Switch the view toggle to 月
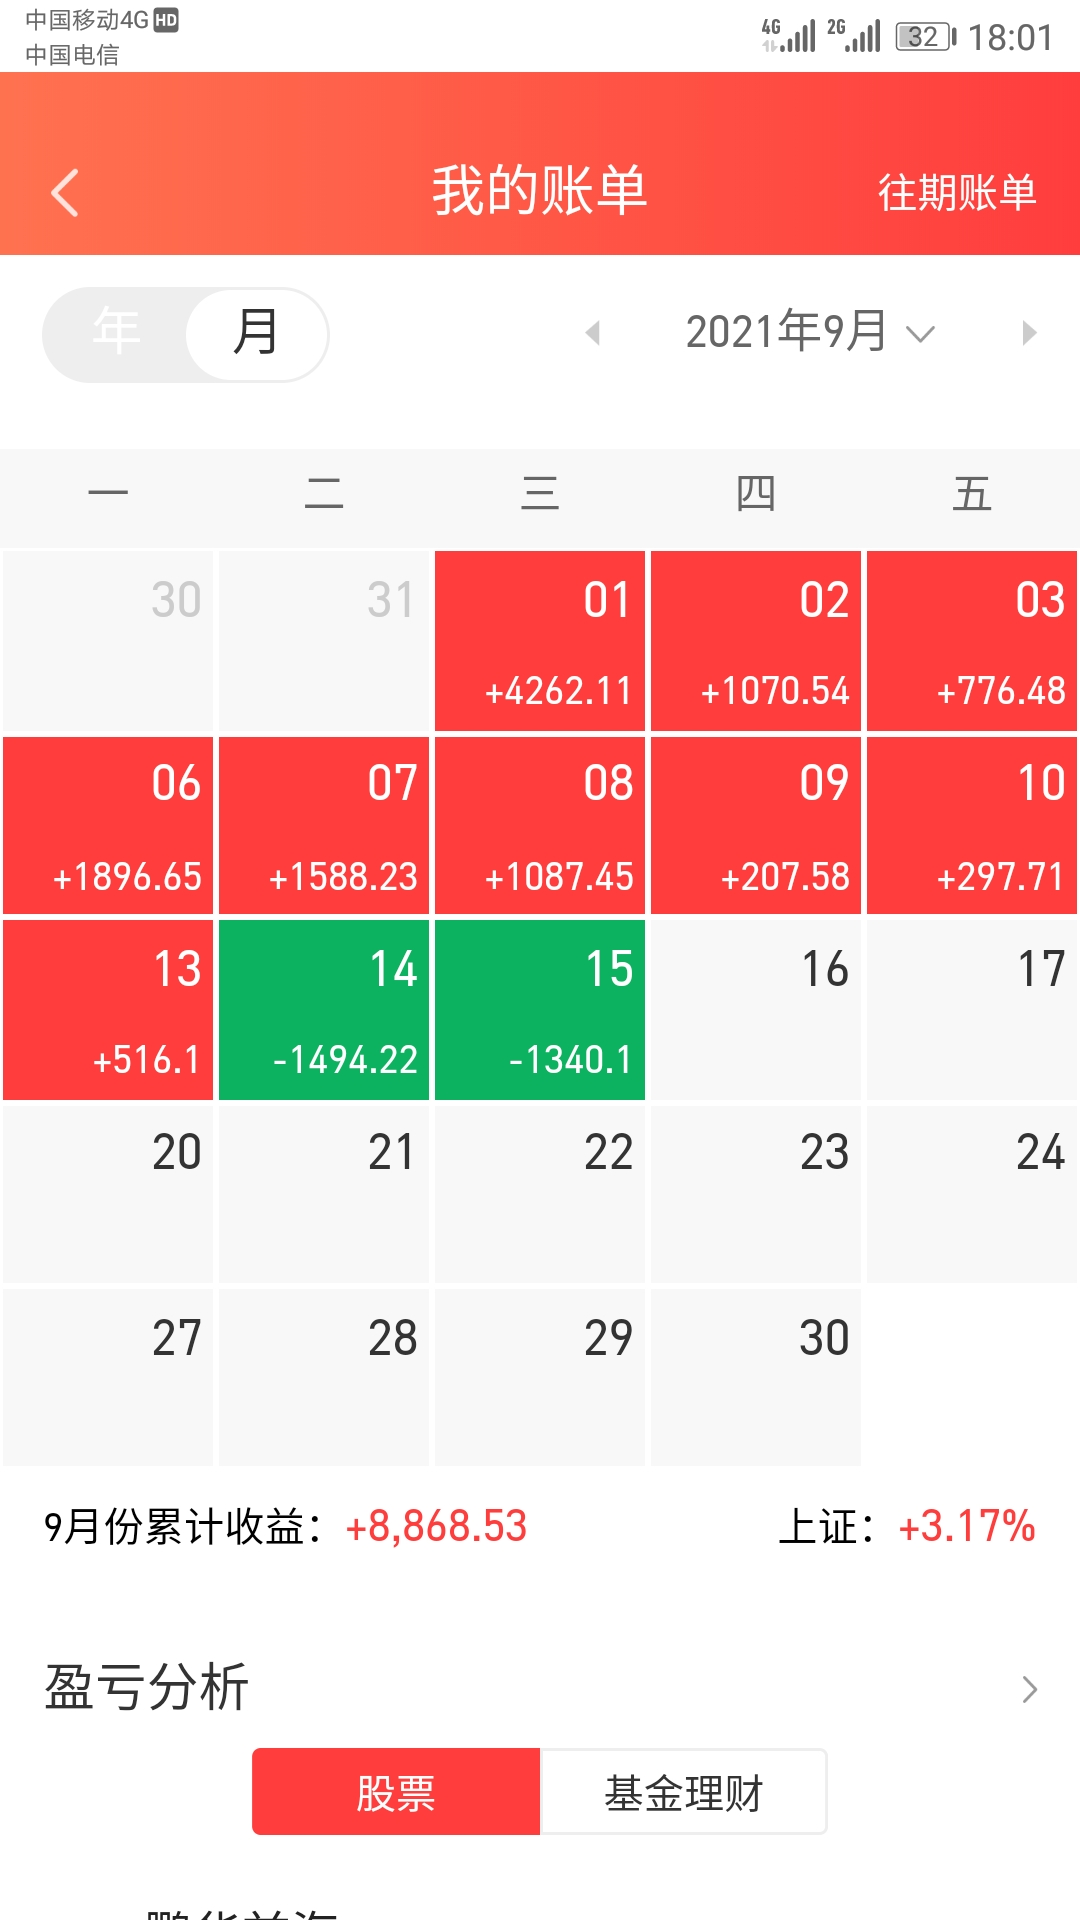Screen dimensions: 1080x1920 click(x=256, y=333)
